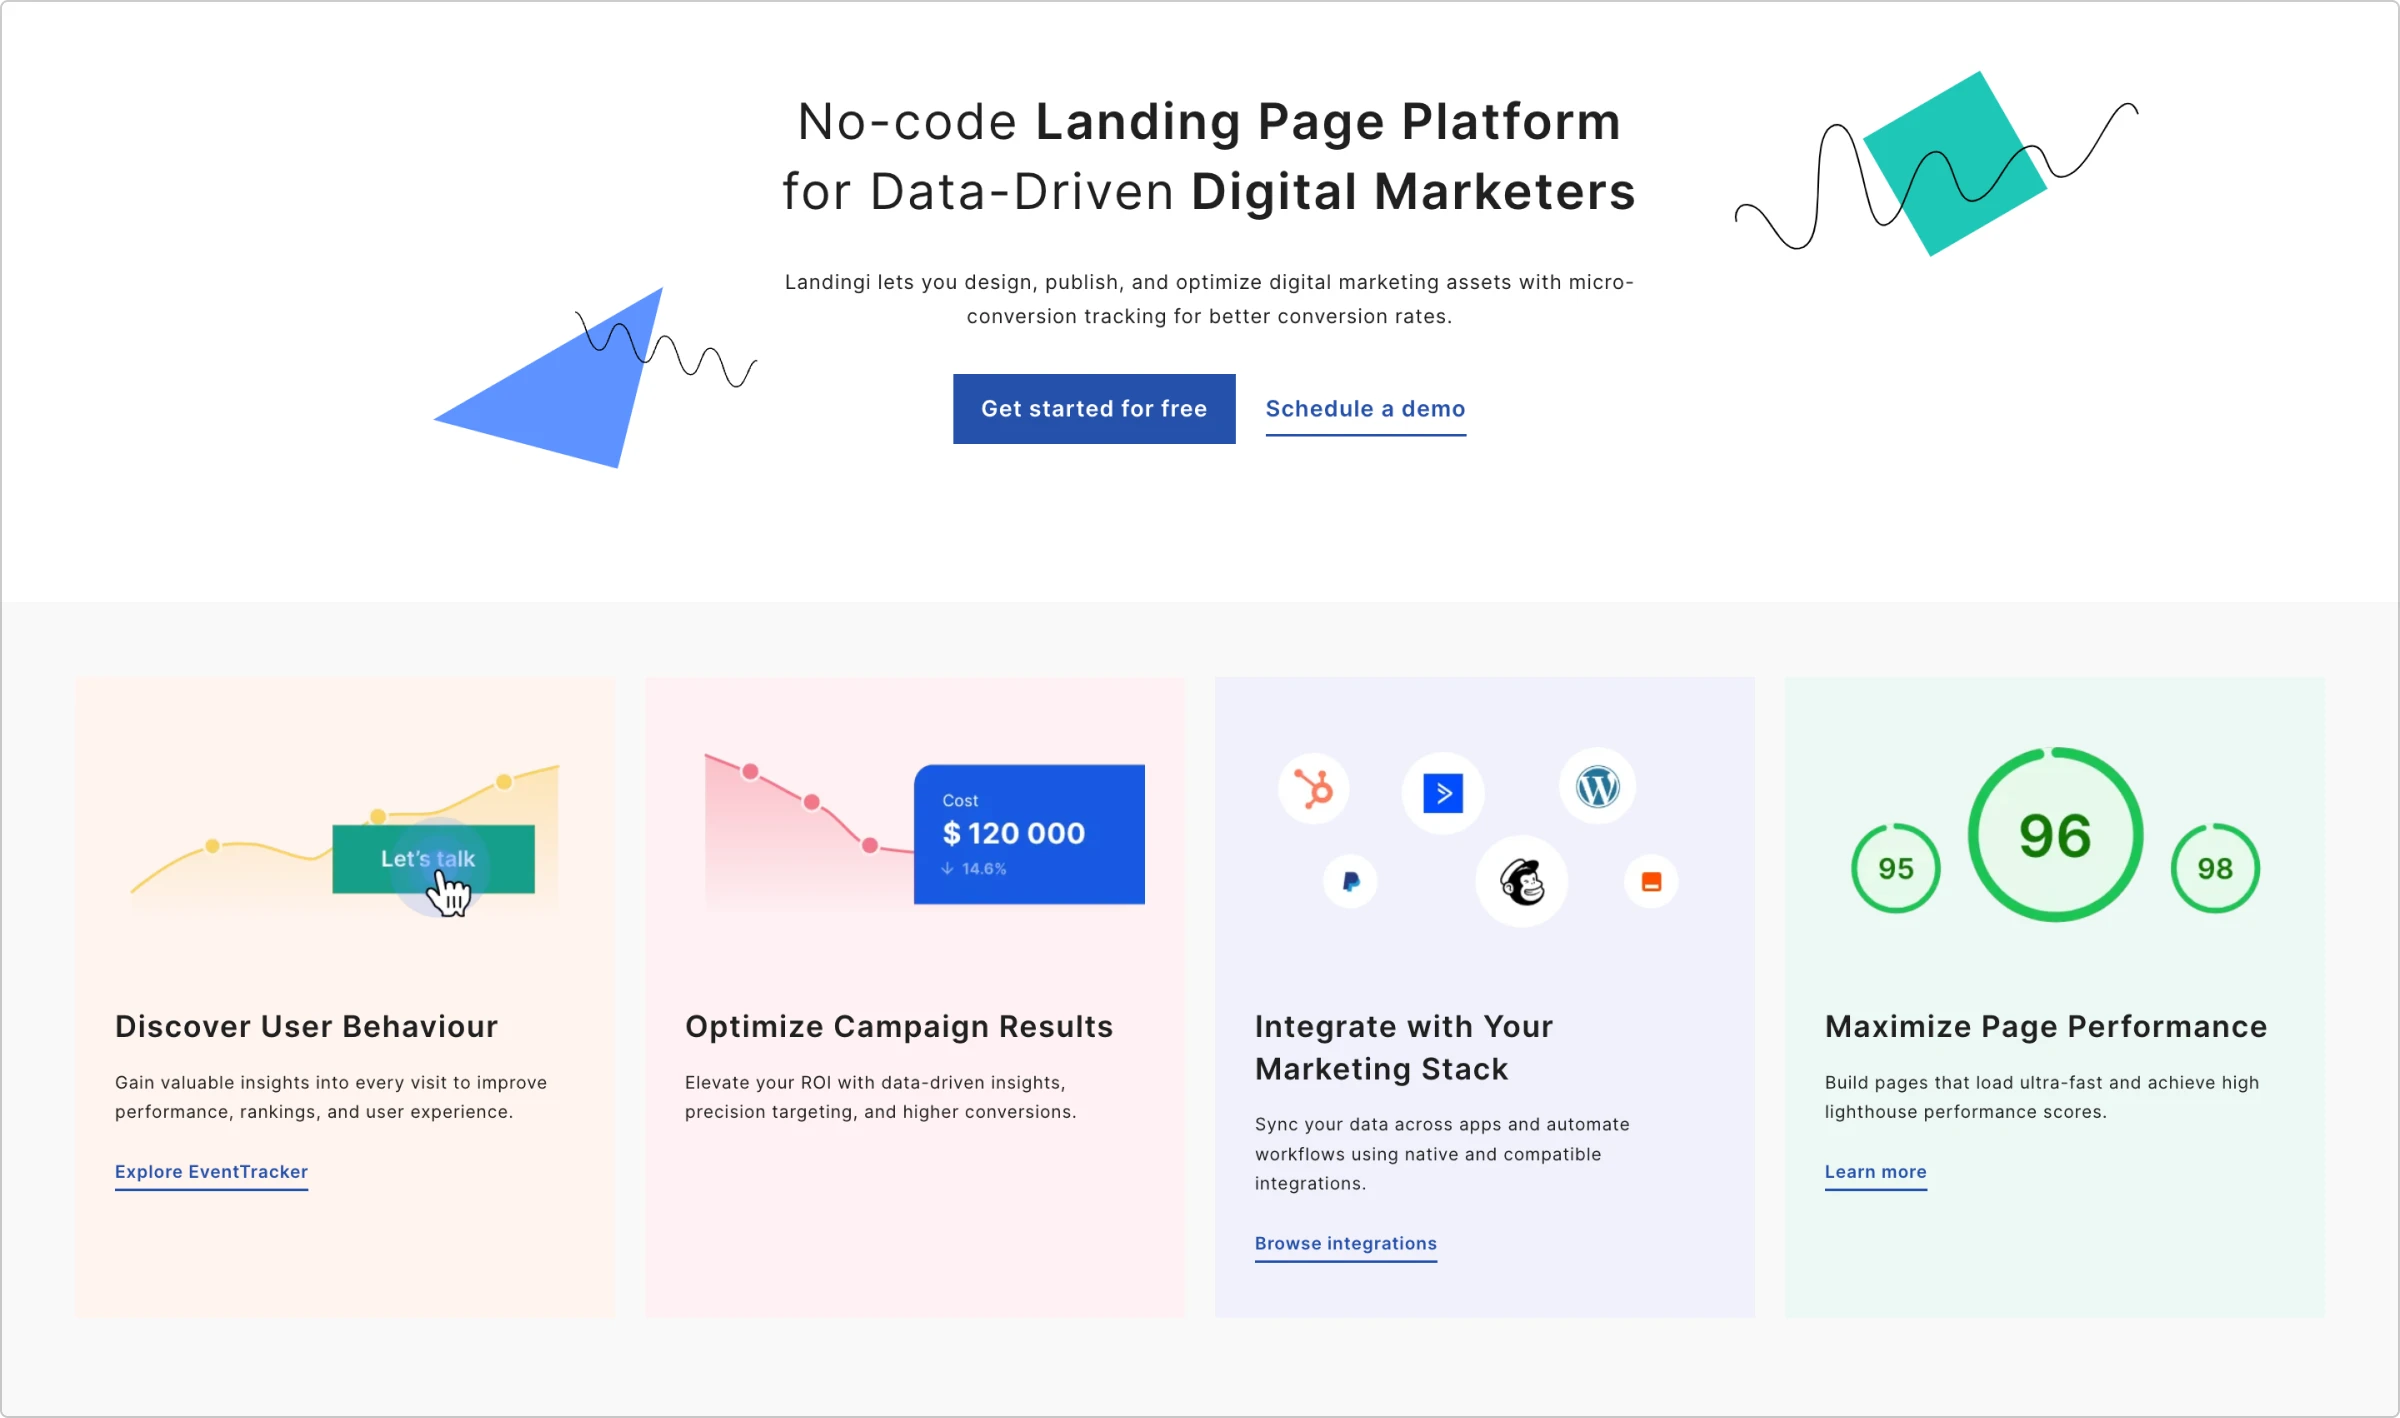Click the 'Let's talk' button graphic
The height and width of the screenshot is (1418, 2400).
(x=429, y=859)
